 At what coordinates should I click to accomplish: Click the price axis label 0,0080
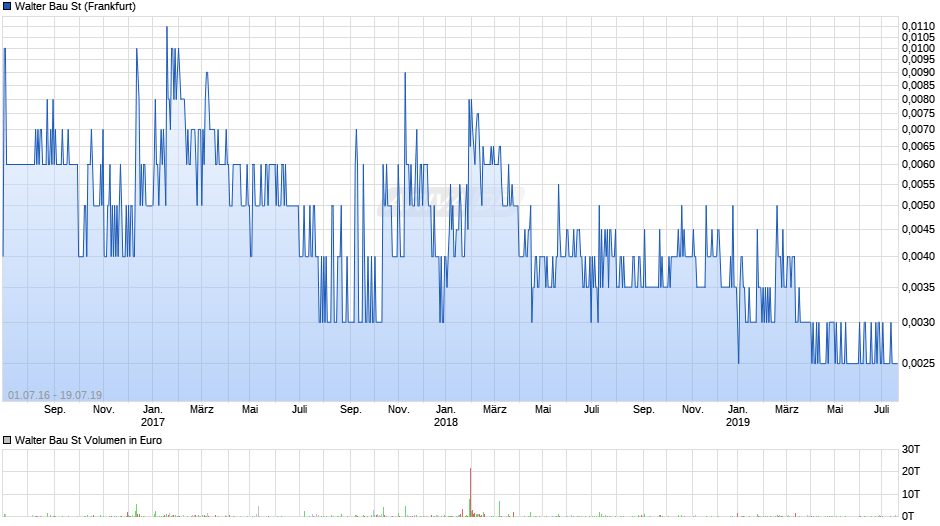918,100
